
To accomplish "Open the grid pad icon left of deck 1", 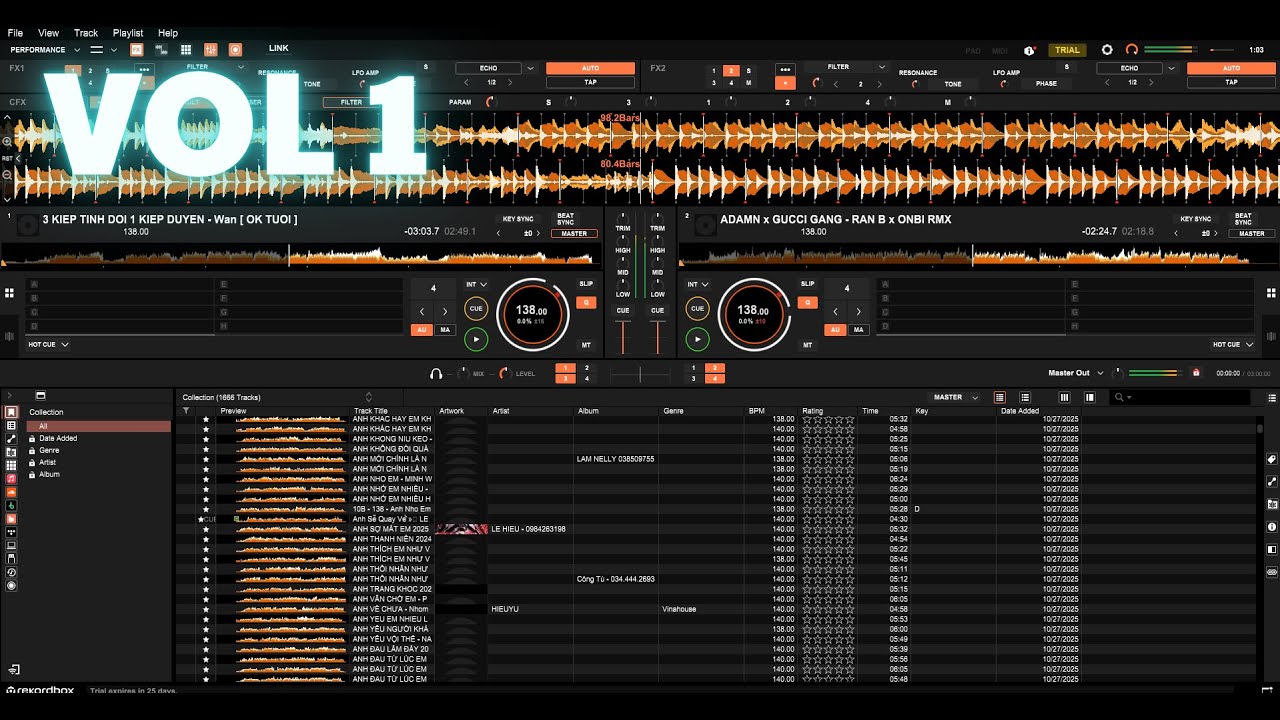I will [x=9, y=293].
